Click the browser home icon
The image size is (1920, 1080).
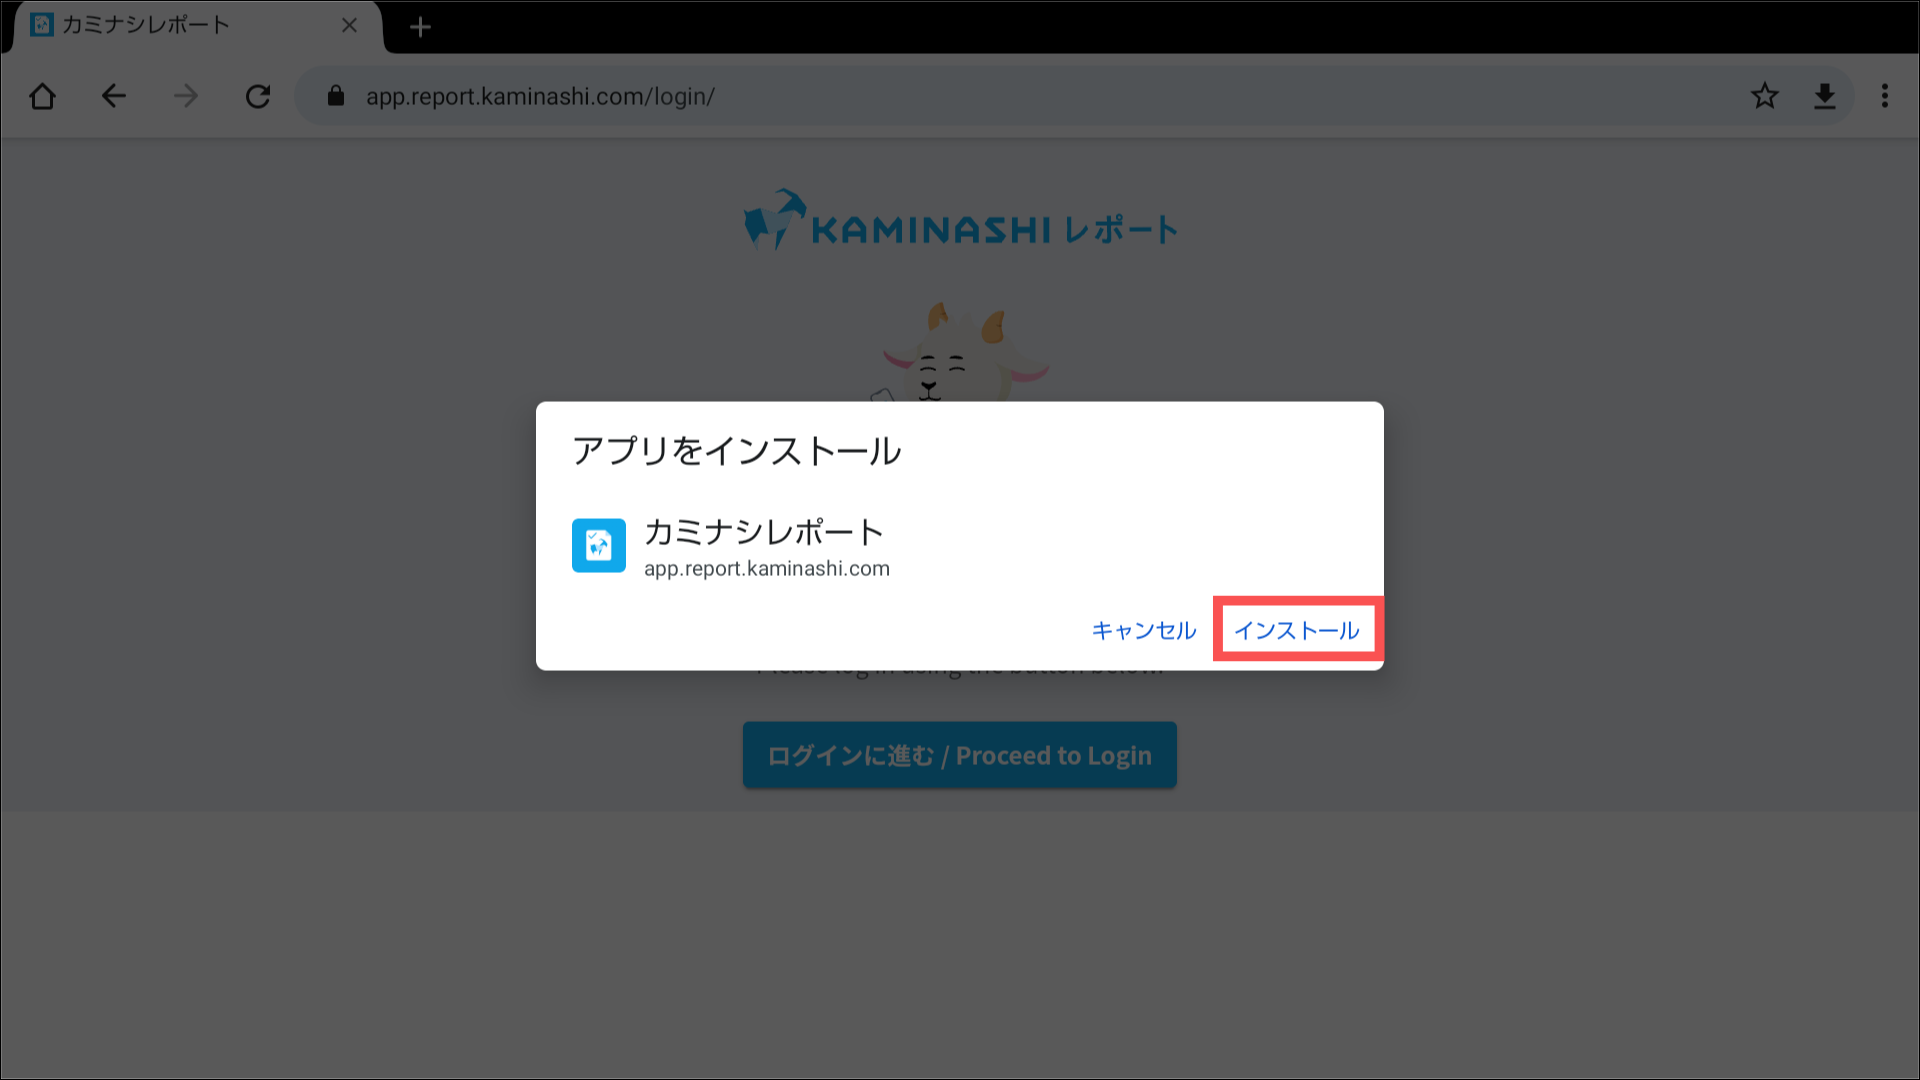(42, 96)
